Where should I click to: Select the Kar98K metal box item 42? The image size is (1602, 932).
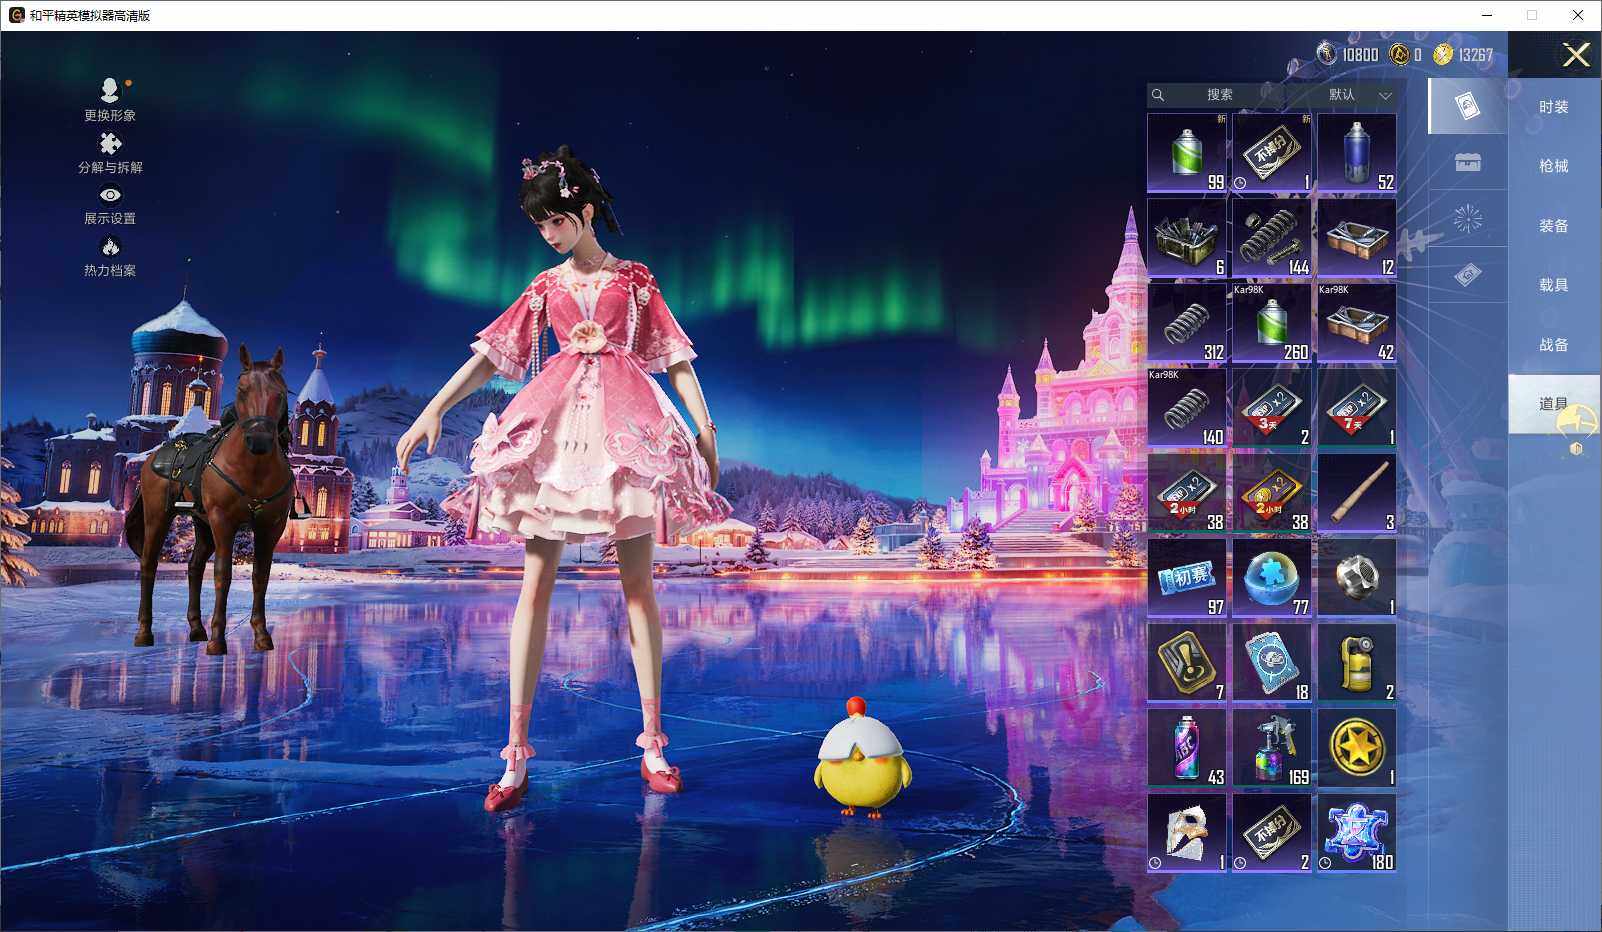coord(1357,322)
